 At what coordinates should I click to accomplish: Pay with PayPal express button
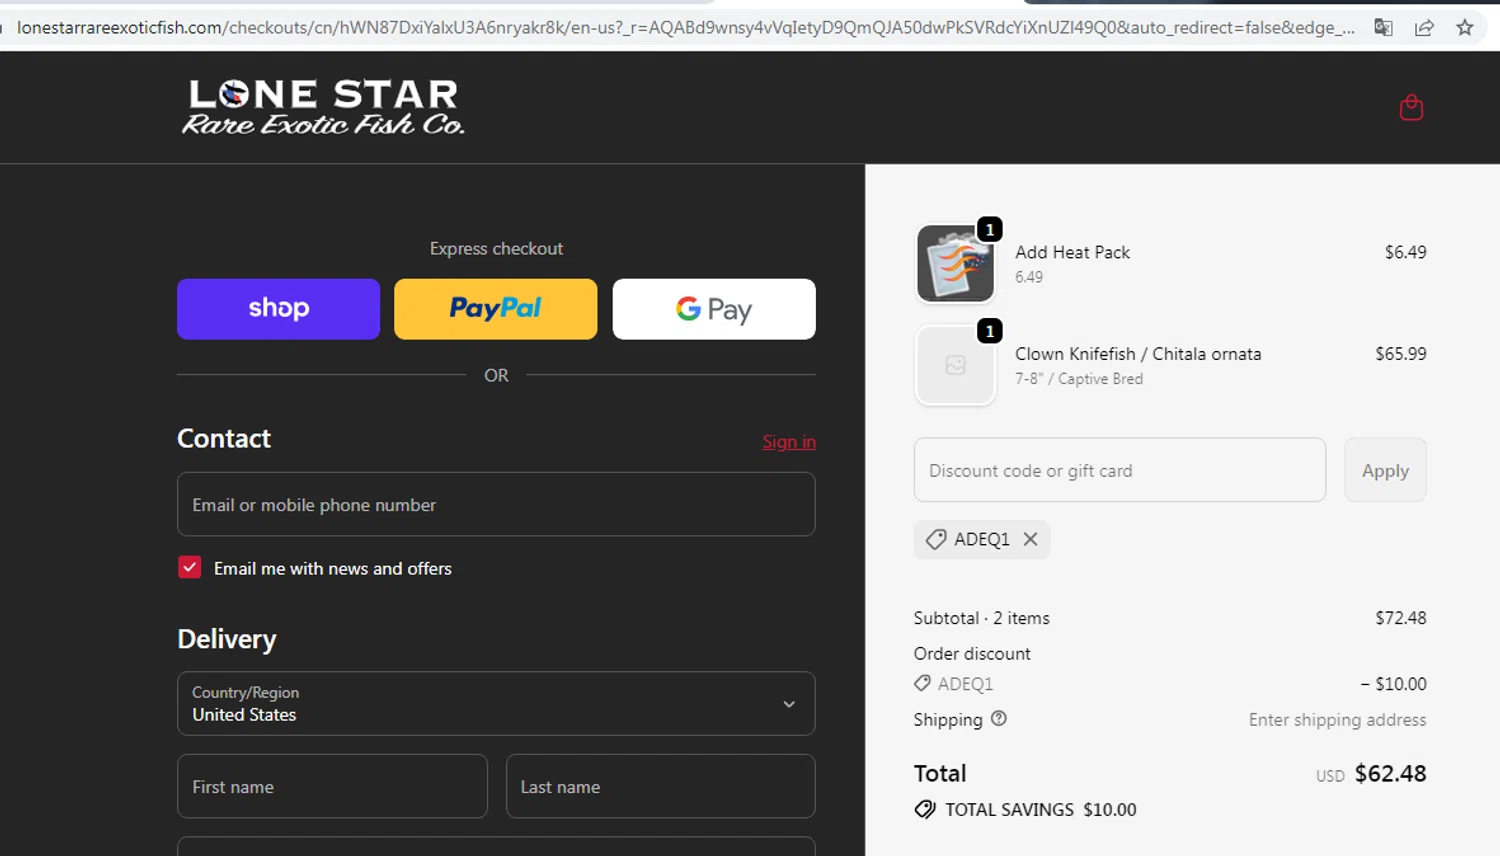[x=495, y=309]
